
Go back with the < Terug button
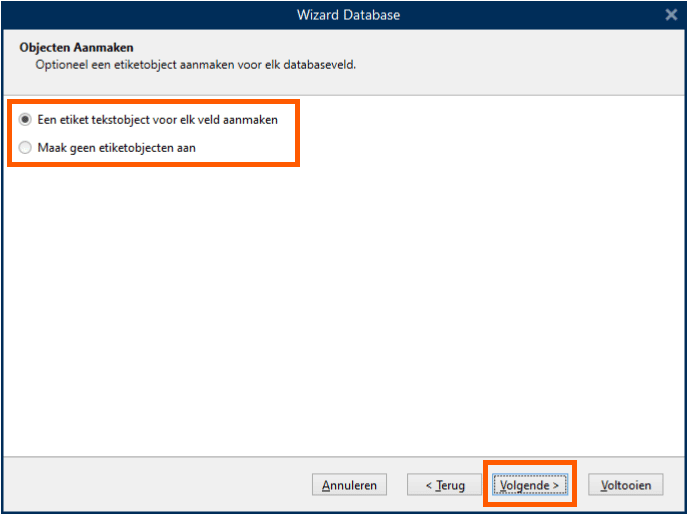coord(444,485)
